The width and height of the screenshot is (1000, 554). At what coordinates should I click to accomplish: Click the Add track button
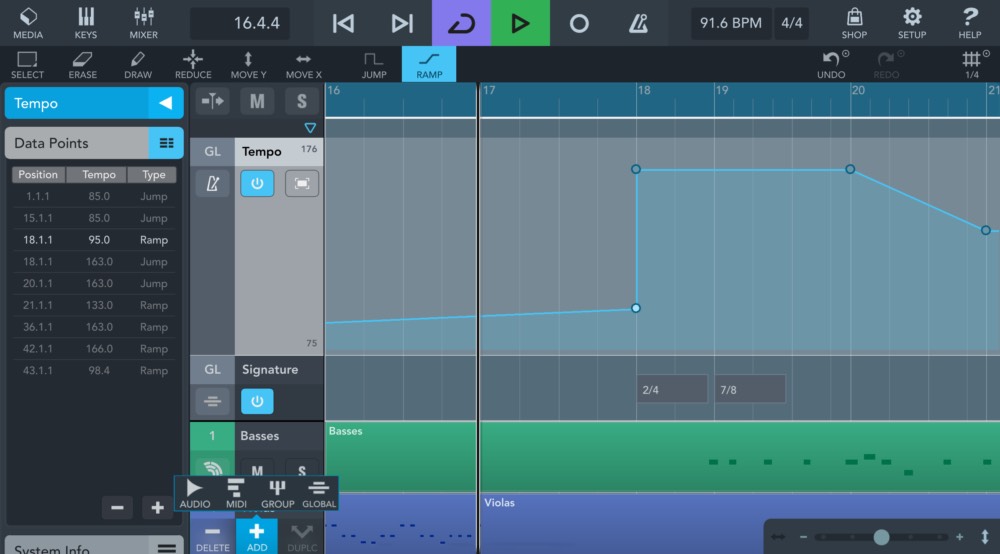[x=257, y=537]
